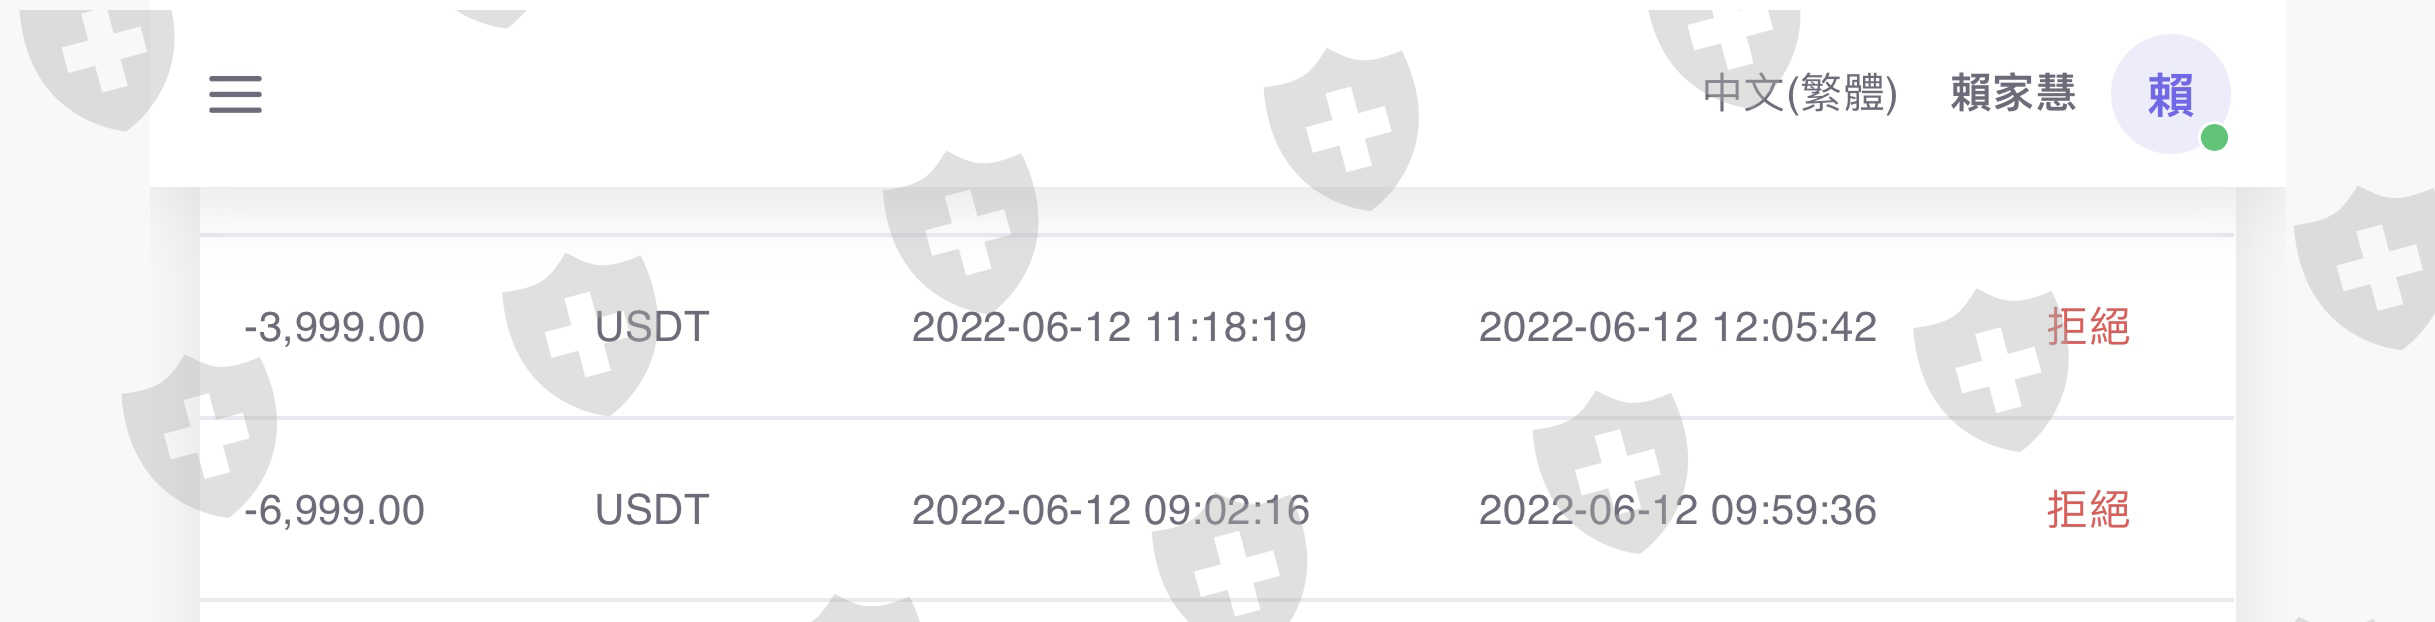The image size is (2435, 622).
Task: Click the green online status dot
Action: [x=2214, y=137]
